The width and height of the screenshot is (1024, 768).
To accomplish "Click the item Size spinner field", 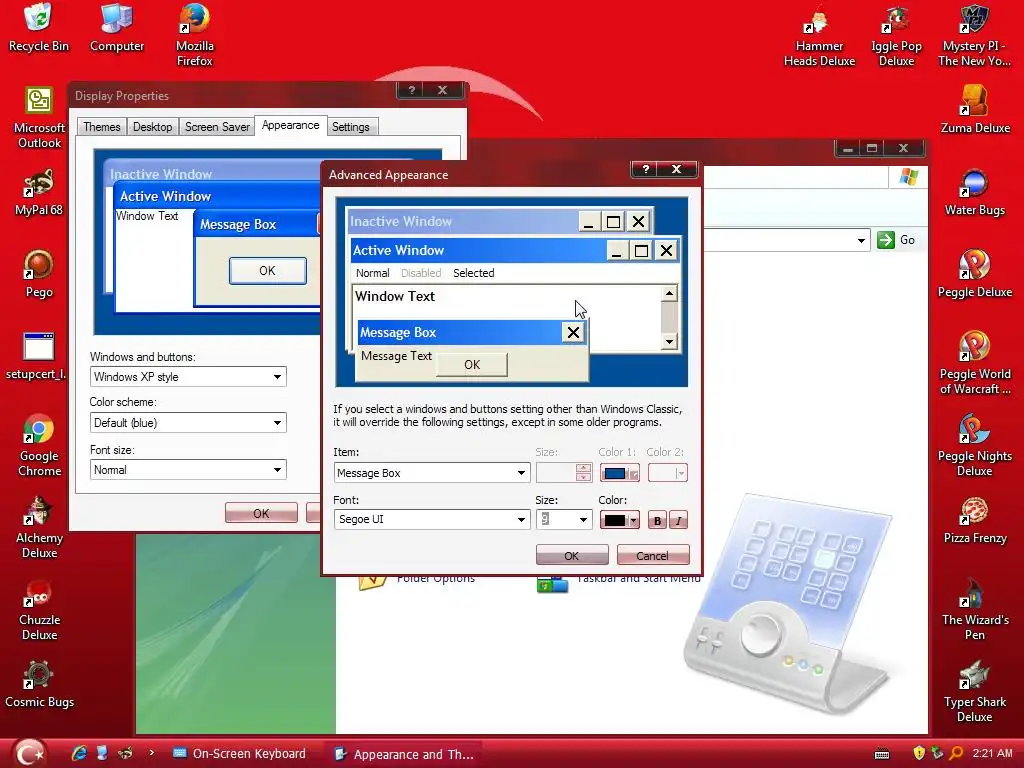I will tap(564, 473).
